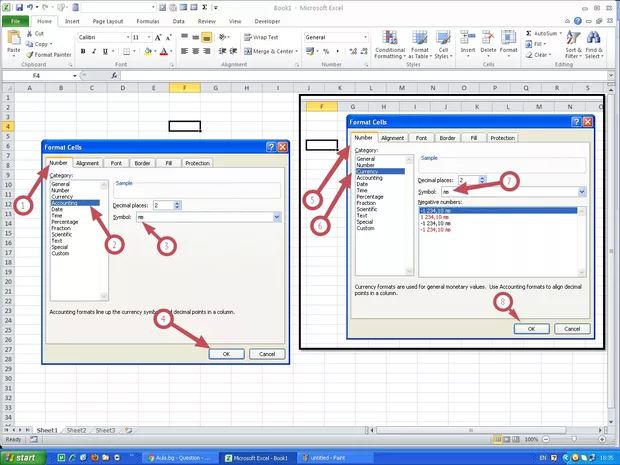Click the Grow Font icon
The image size is (620, 465).
158,38
